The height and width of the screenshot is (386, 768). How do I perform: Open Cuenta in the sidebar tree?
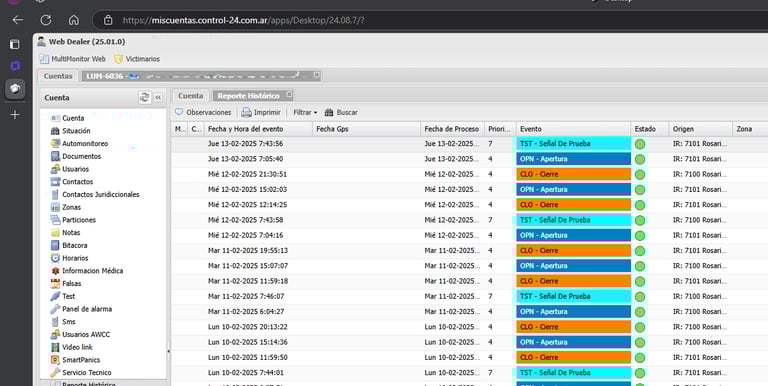[x=73, y=118]
